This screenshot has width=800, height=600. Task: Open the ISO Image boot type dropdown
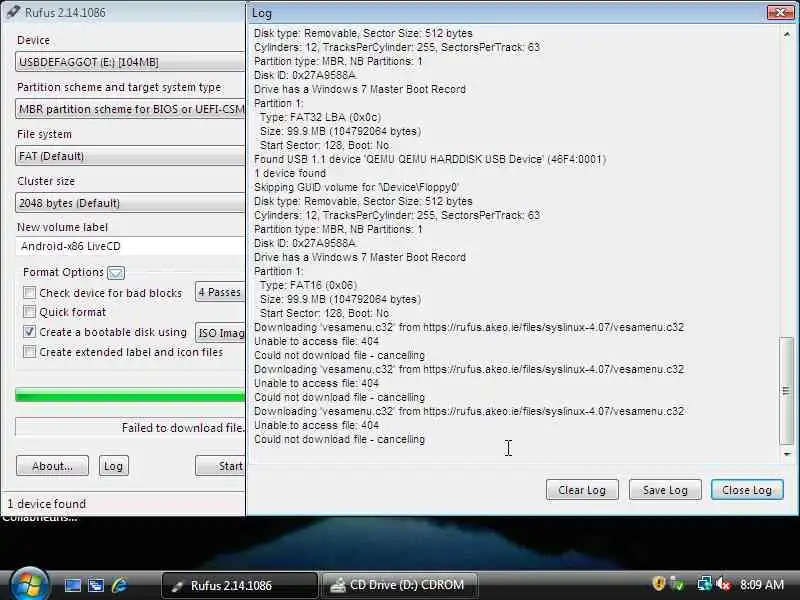click(220, 333)
